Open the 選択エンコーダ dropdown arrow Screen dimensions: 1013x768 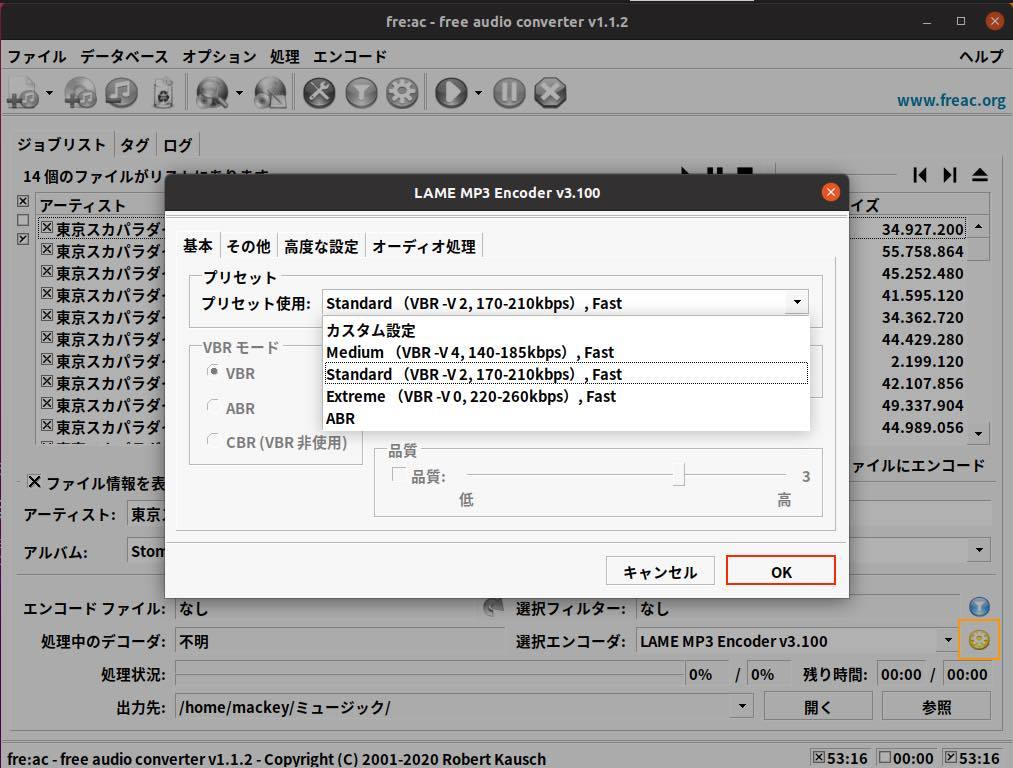[948, 641]
